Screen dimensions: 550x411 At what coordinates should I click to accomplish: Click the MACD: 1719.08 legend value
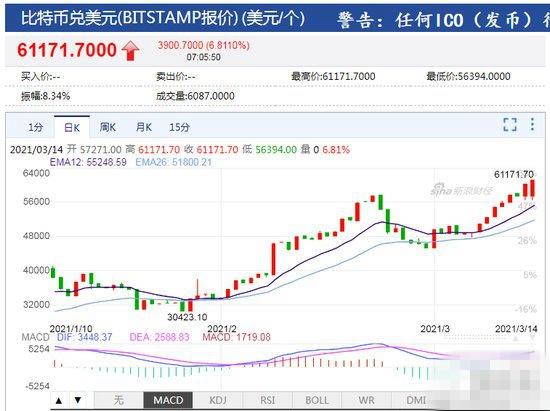(x=236, y=337)
